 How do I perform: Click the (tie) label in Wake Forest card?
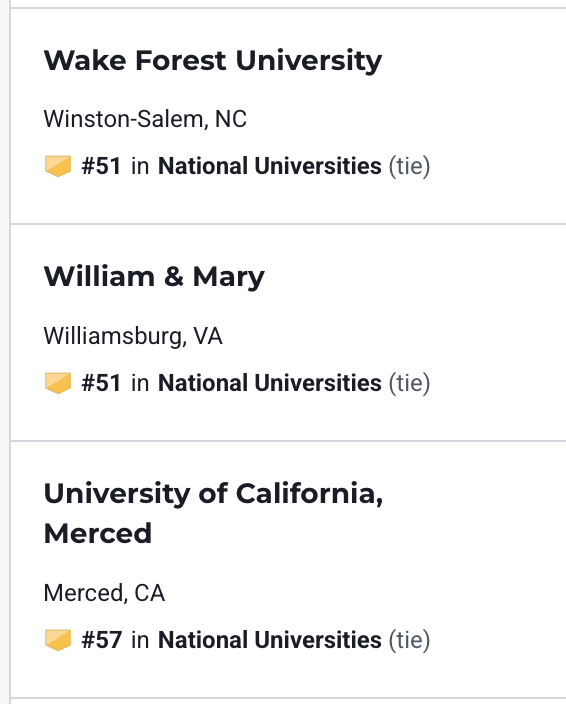point(409,166)
